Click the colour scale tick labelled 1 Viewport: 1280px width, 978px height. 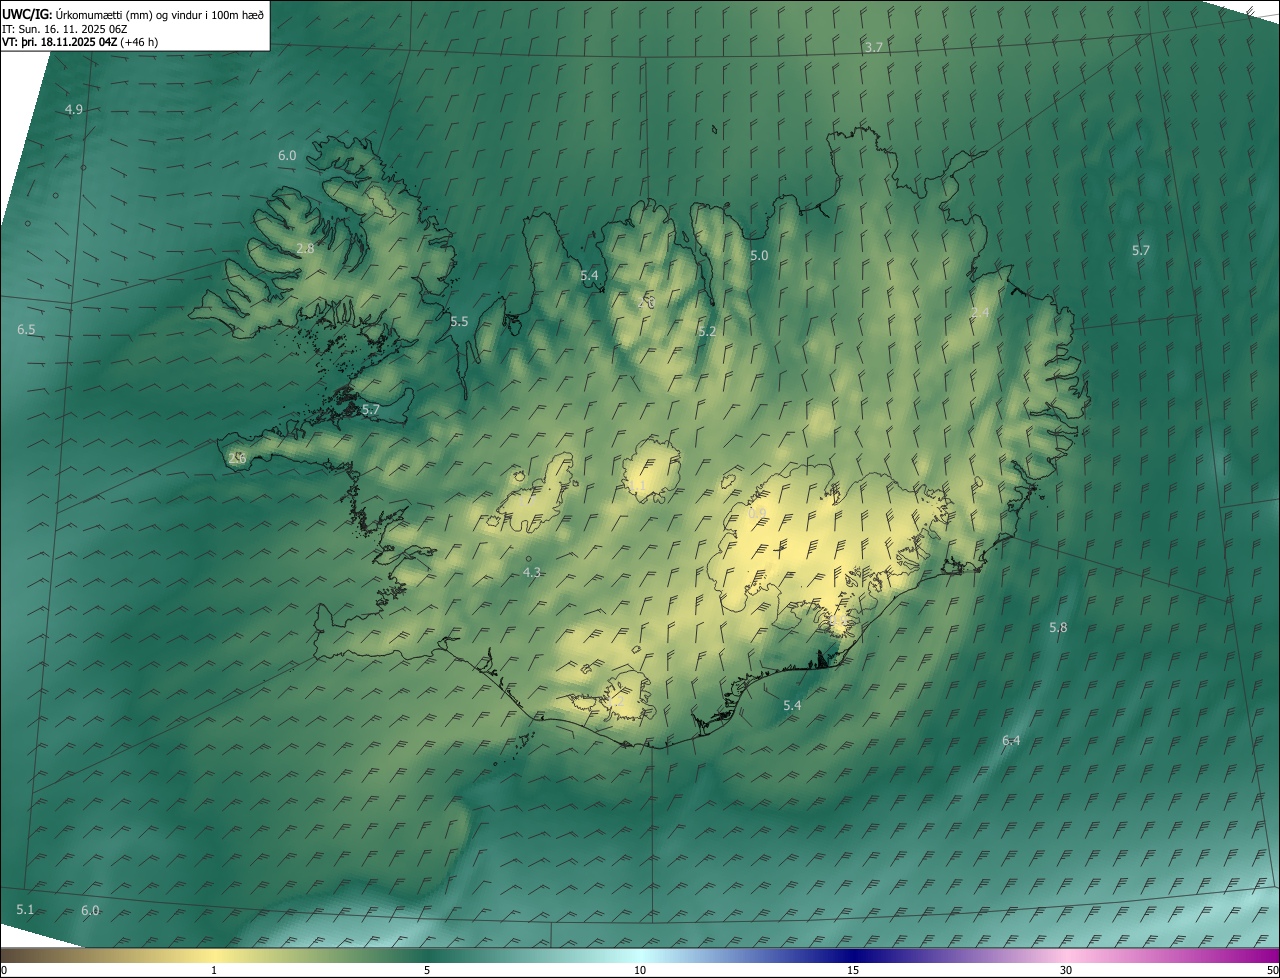click(214, 970)
